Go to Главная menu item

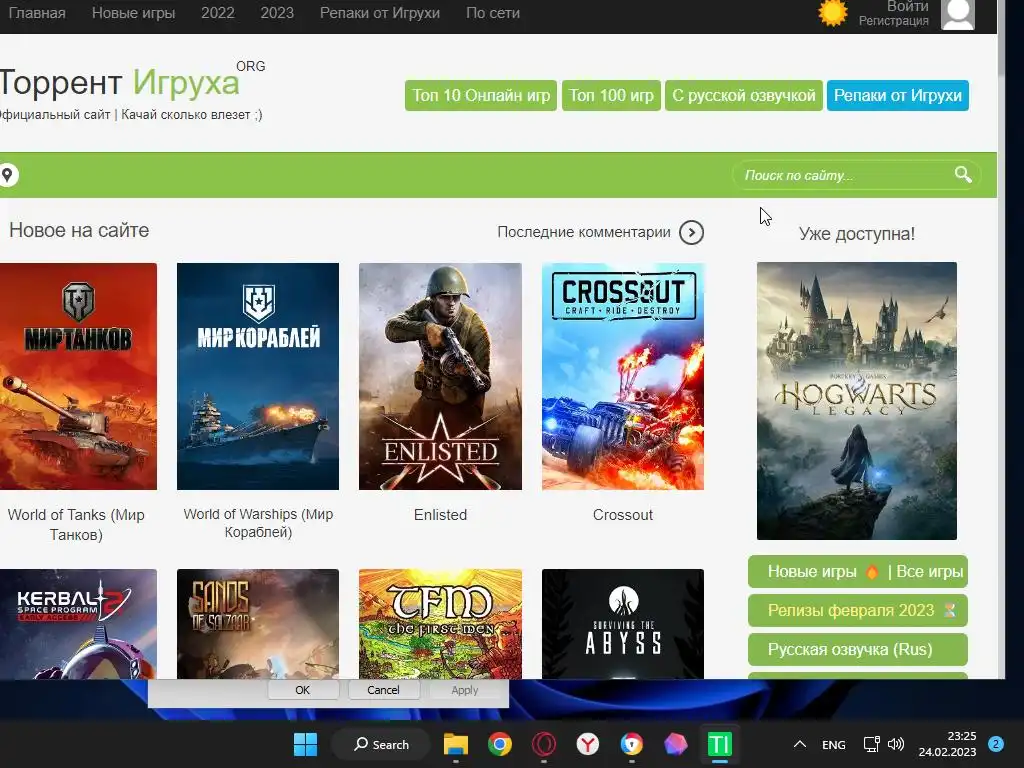(37, 13)
